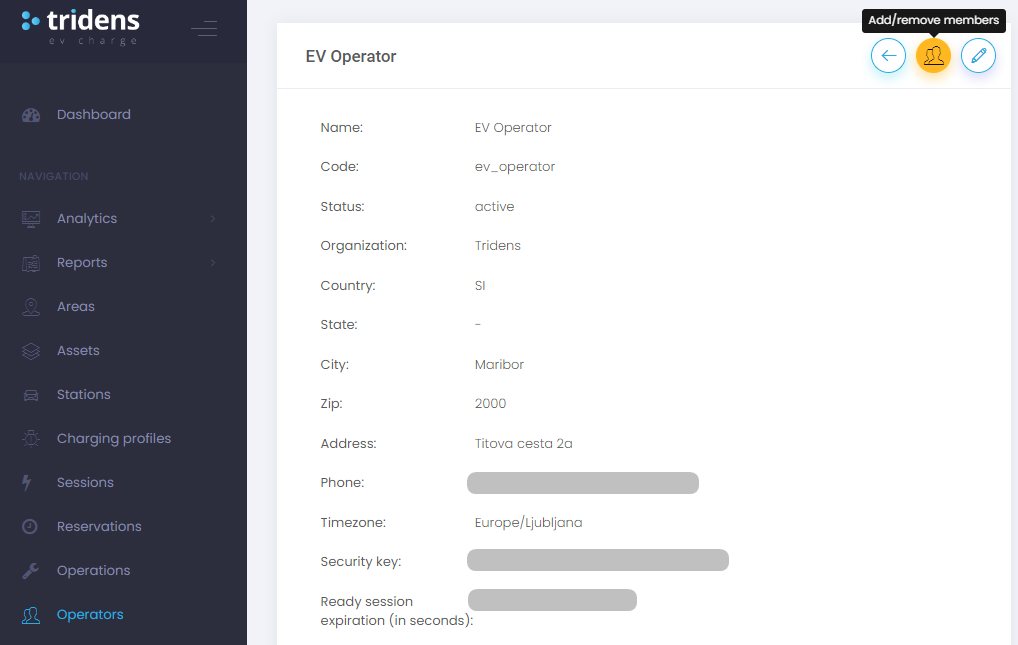
Task: Select the Dashboard icon in the sidebar
Action: coord(30,114)
